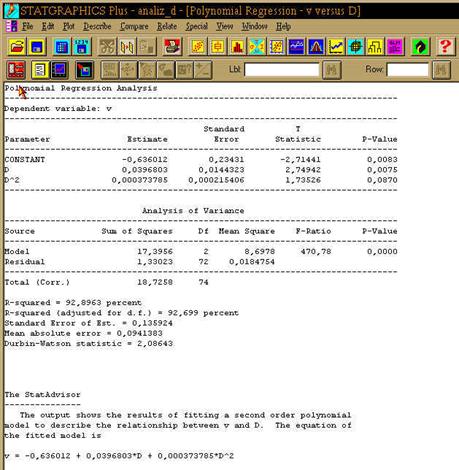Click the copy icon with two panels
This screenshot has height=470, width=459.
click(127, 47)
